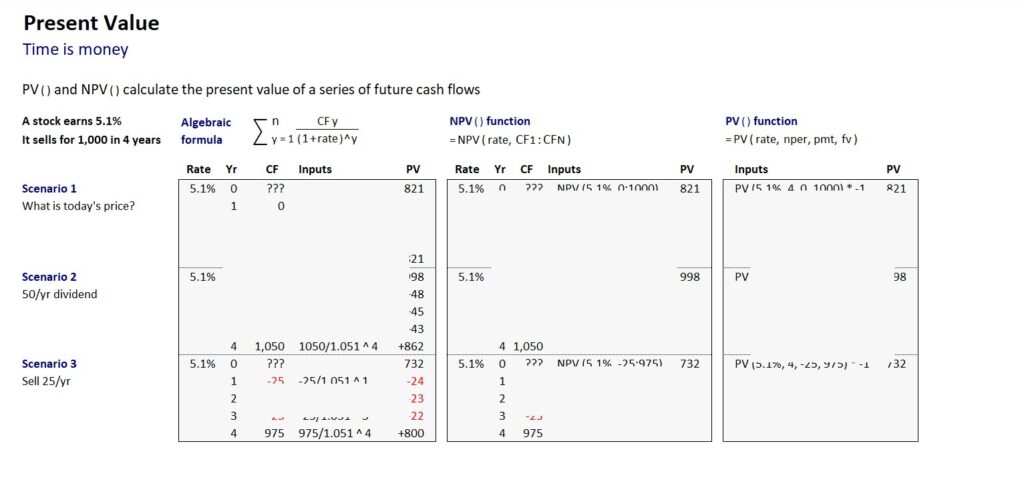Screen dimensions: 1024x480
Task: Select 'It sells for 1,000 in 4 years'
Action: (x=91, y=140)
